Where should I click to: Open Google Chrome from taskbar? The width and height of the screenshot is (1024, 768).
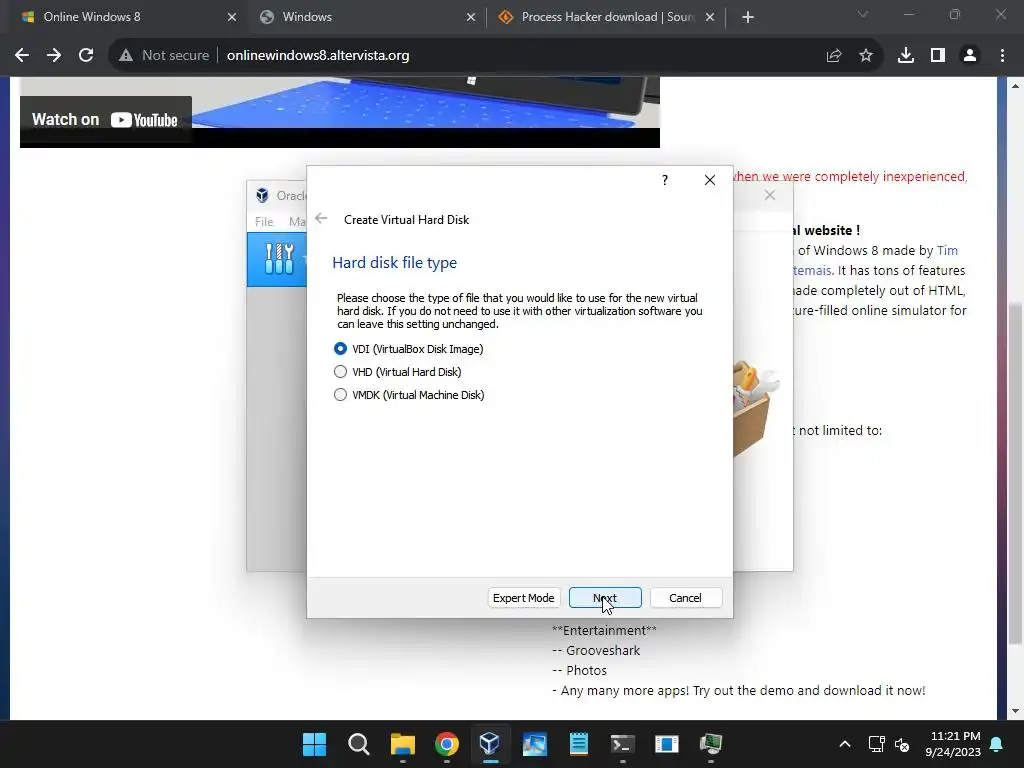tap(447, 744)
